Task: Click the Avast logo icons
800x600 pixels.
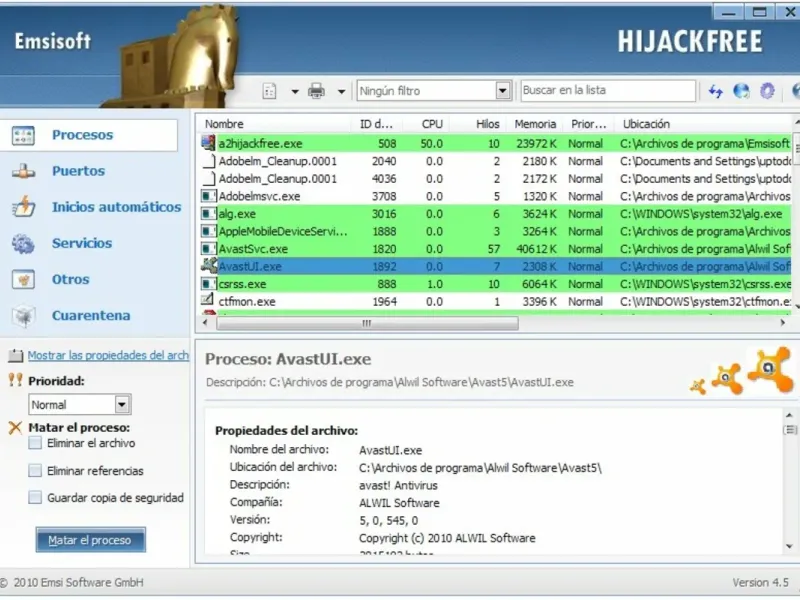Action: click(742, 371)
